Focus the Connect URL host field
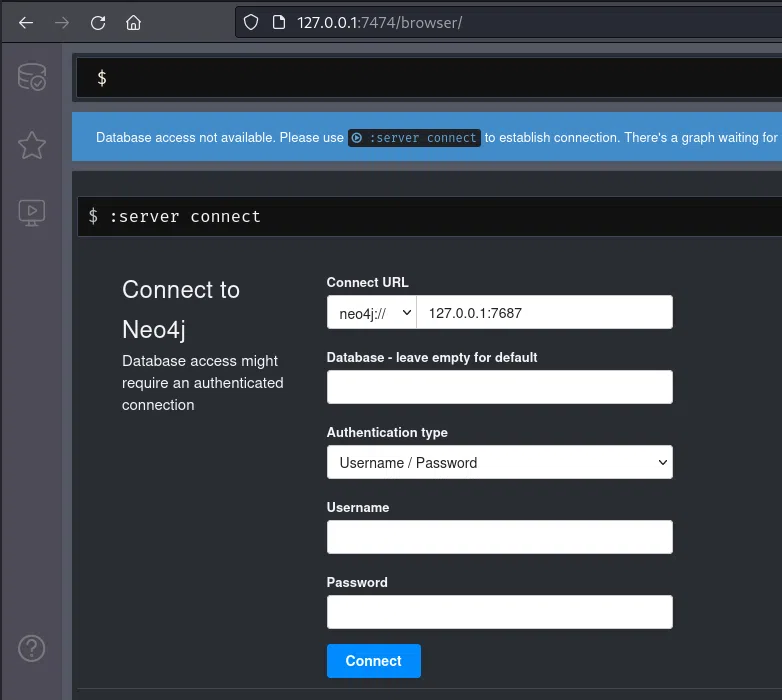This screenshot has width=782, height=700. (543, 313)
